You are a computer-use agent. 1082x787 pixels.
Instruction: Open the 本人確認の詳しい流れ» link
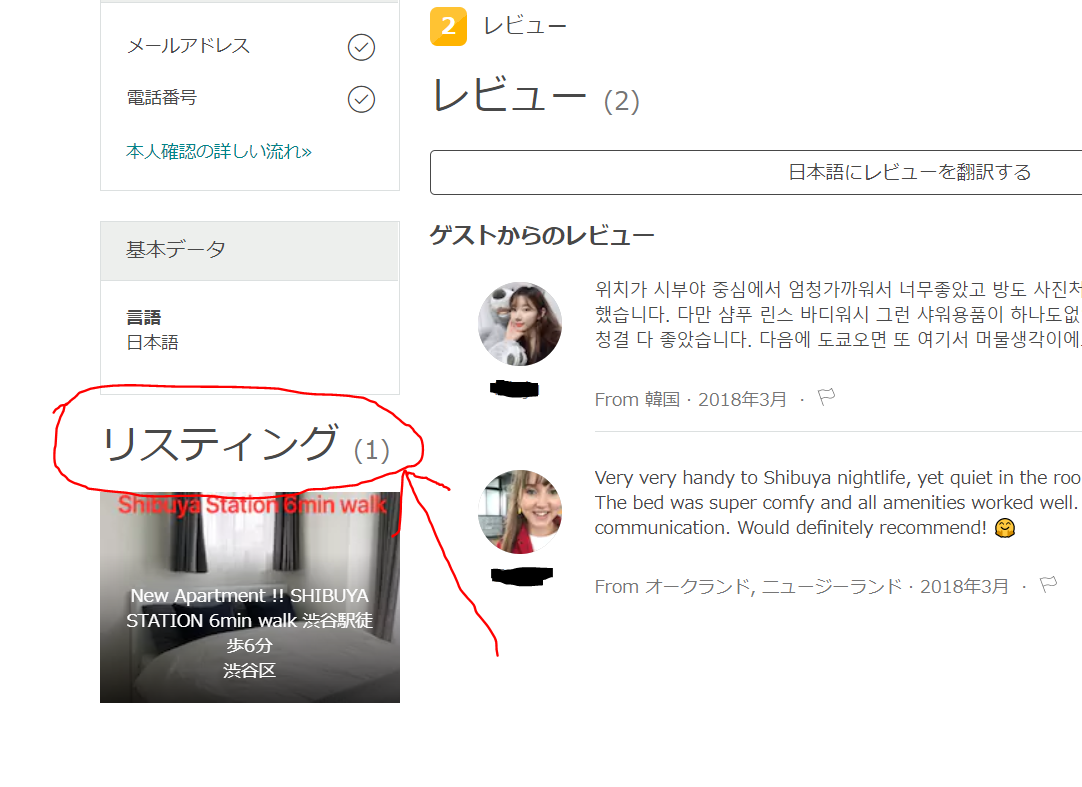click(x=219, y=152)
